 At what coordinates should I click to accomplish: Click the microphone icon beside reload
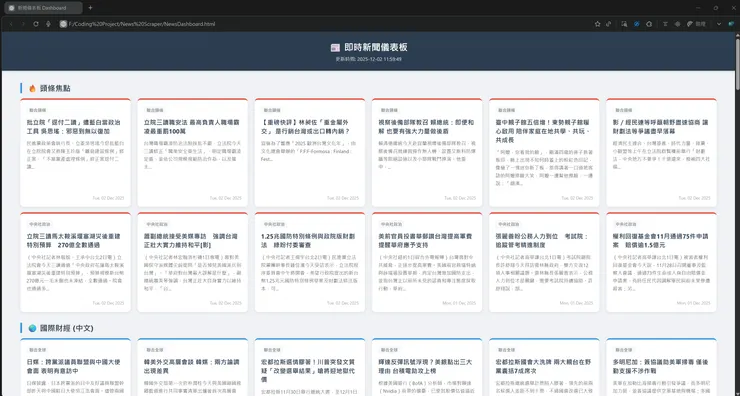coord(48,24)
